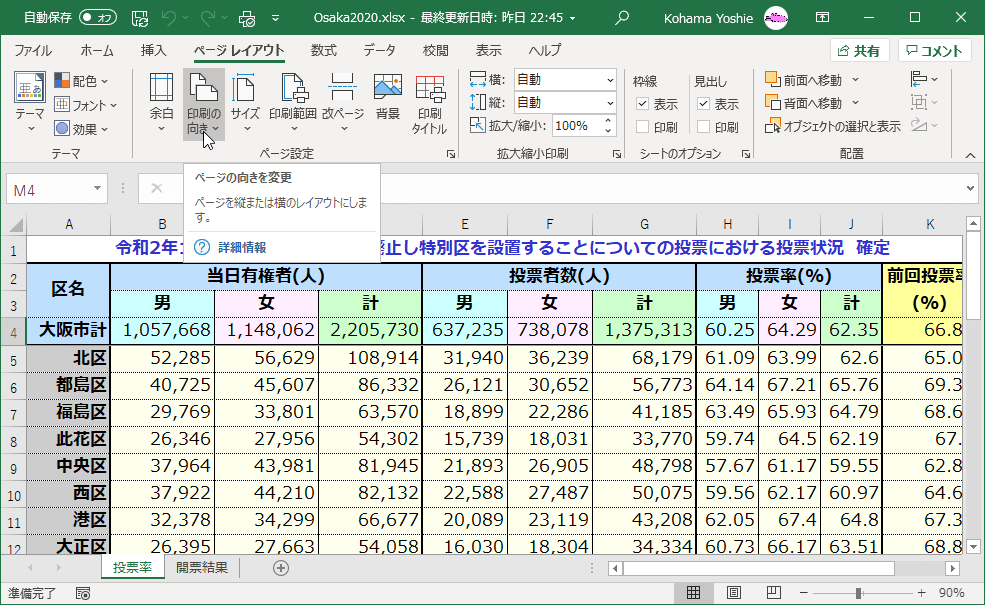The height and width of the screenshot is (605, 985).
Task: Open the 余白 (Margins) settings
Action: pyautogui.click(x=160, y=100)
